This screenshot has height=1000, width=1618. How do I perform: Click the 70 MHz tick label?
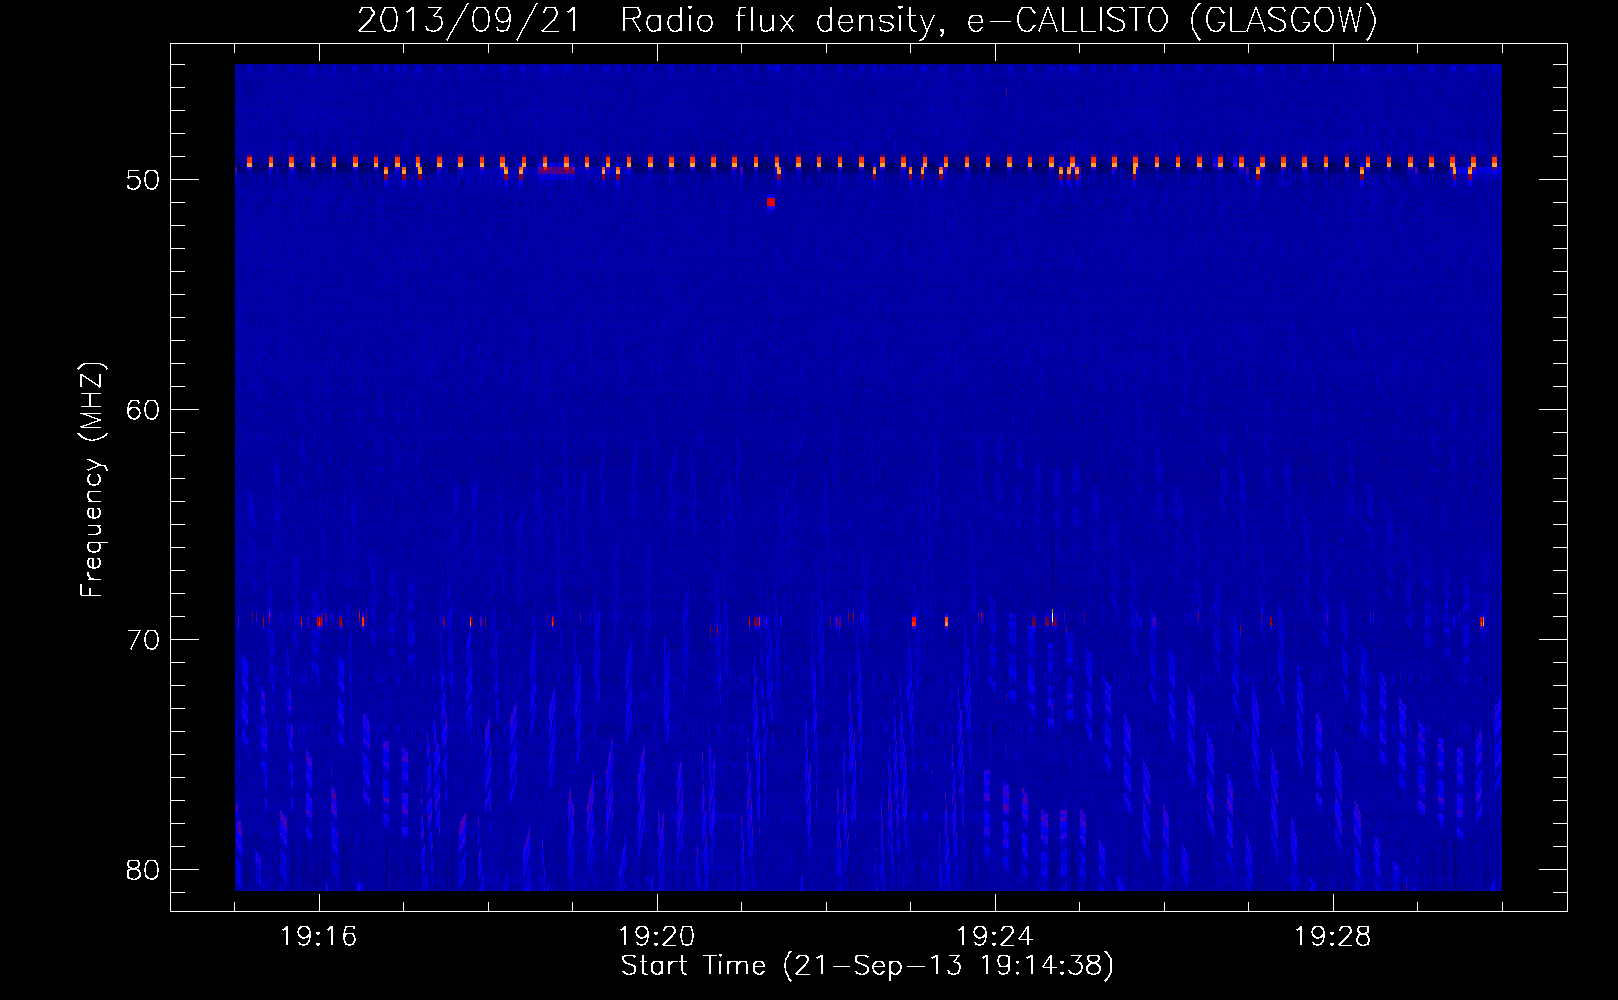143,640
